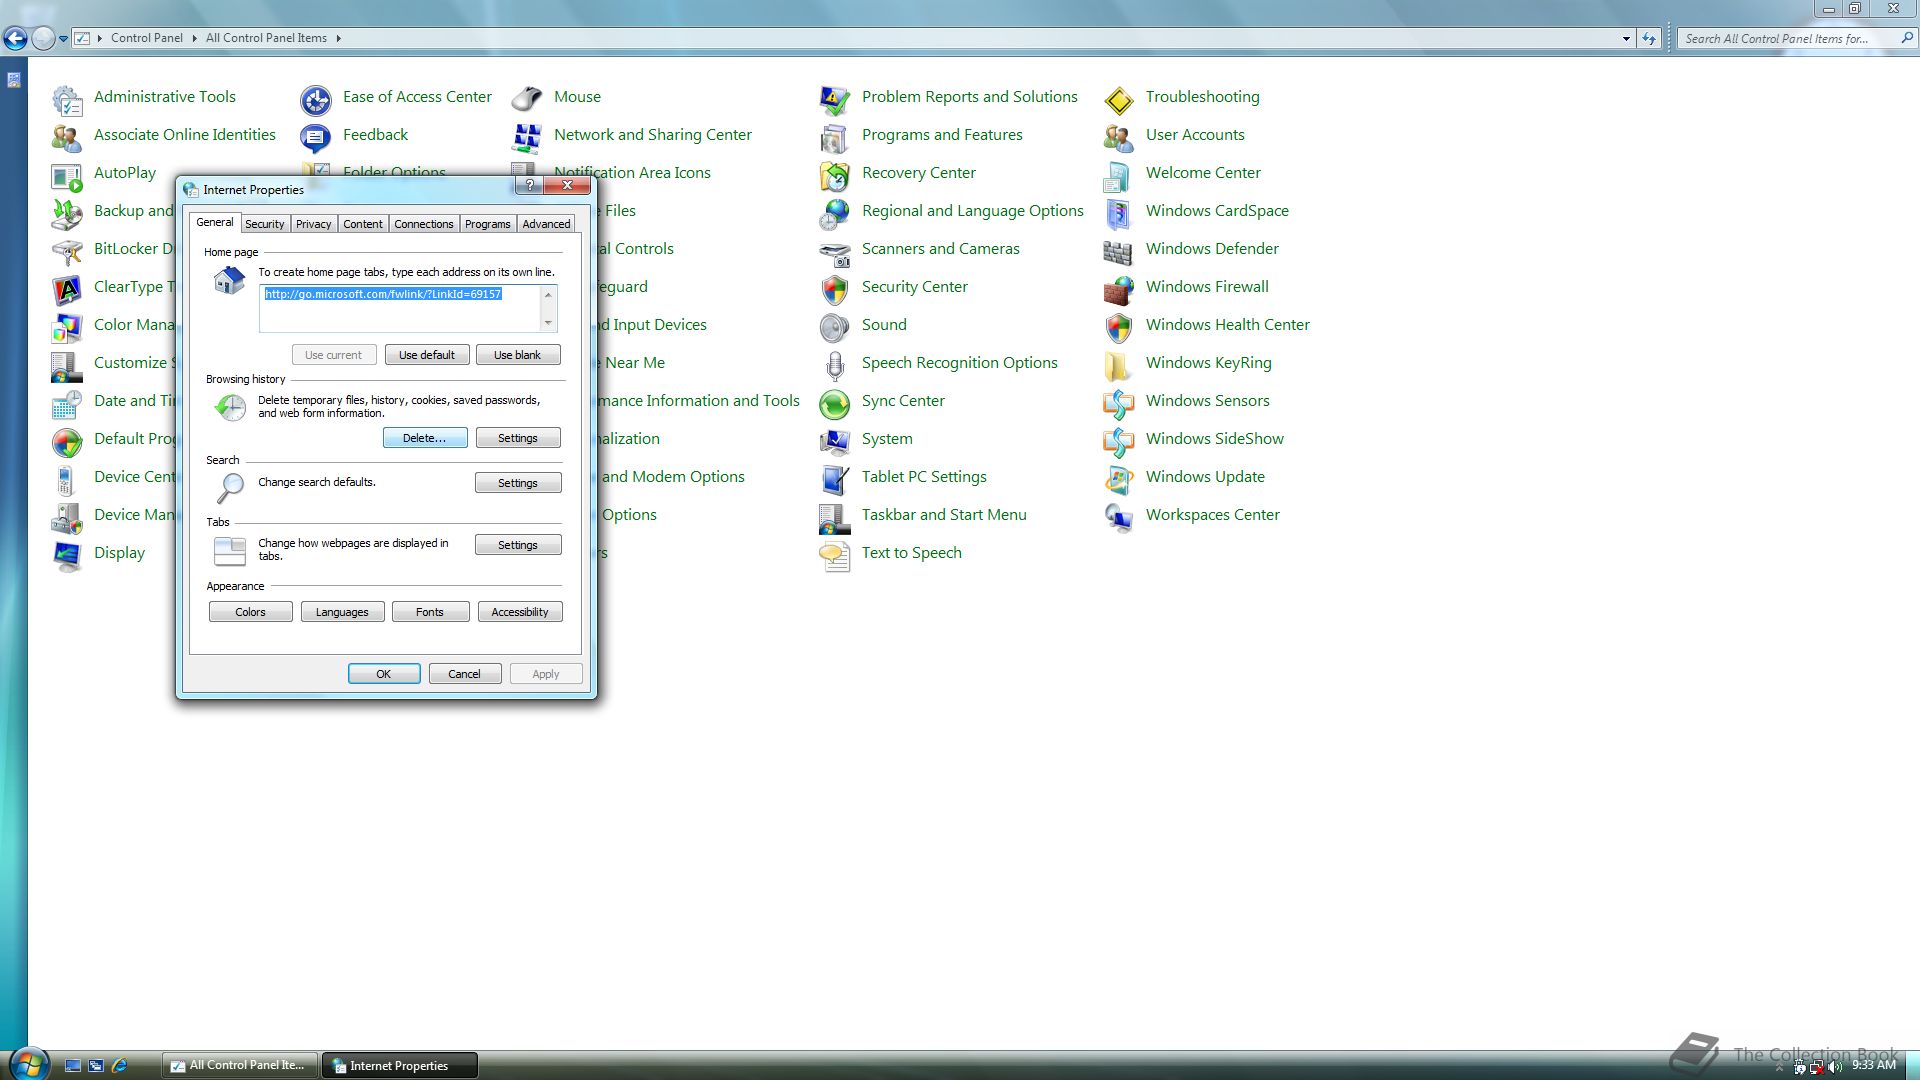Viewport: 1920px width, 1080px height.
Task: Open the Regional and Language Options globe icon
Action: tap(835, 213)
